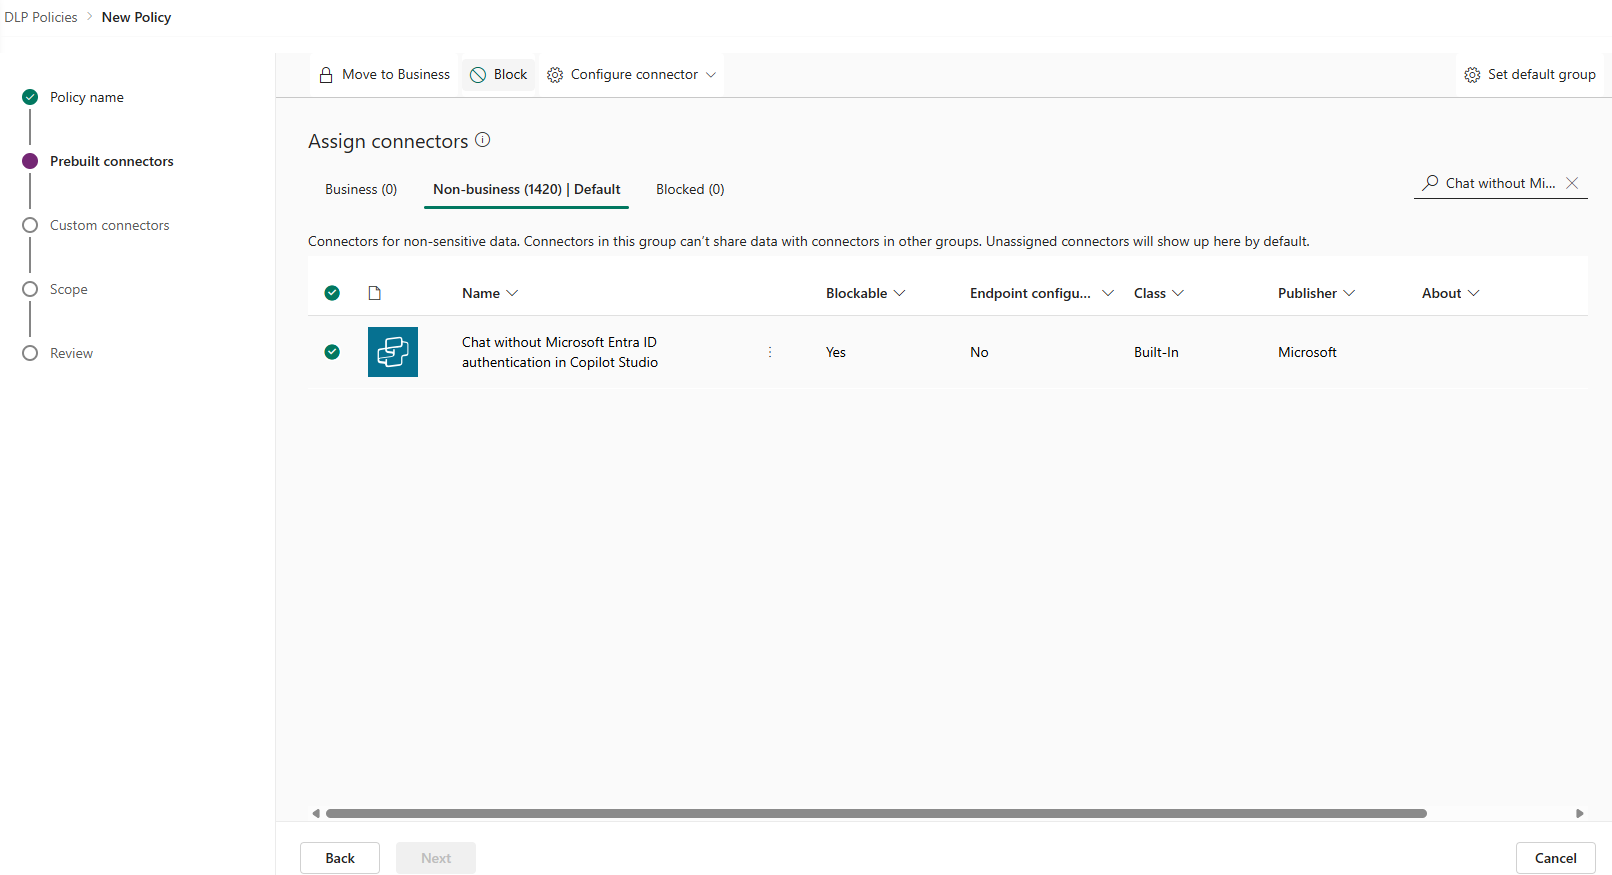Image resolution: width=1612 pixels, height=875 pixels.
Task: Toggle the select-all connectors checkbox
Action: [x=332, y=293]
